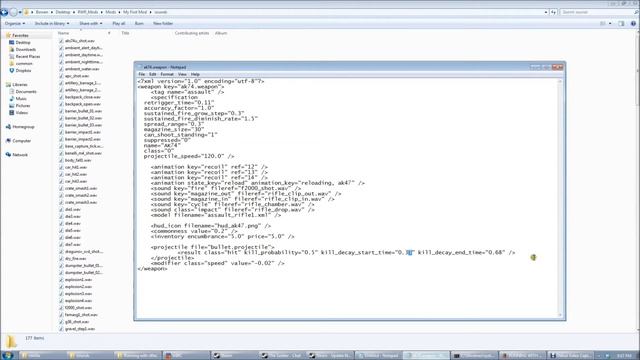
Task: Select the explosion4.wav file
Action: 78,301
